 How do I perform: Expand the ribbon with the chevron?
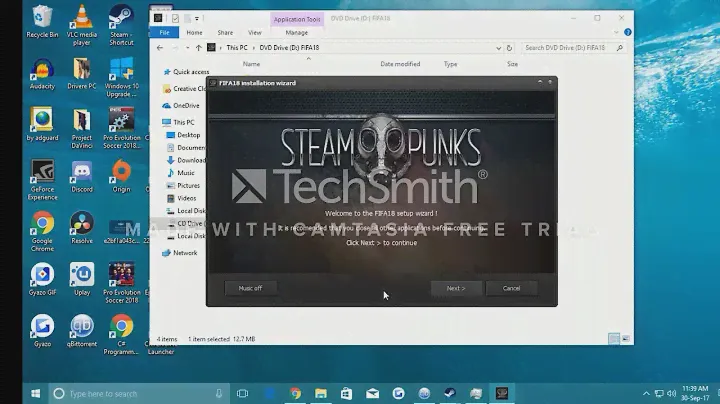tap(616, 32)
